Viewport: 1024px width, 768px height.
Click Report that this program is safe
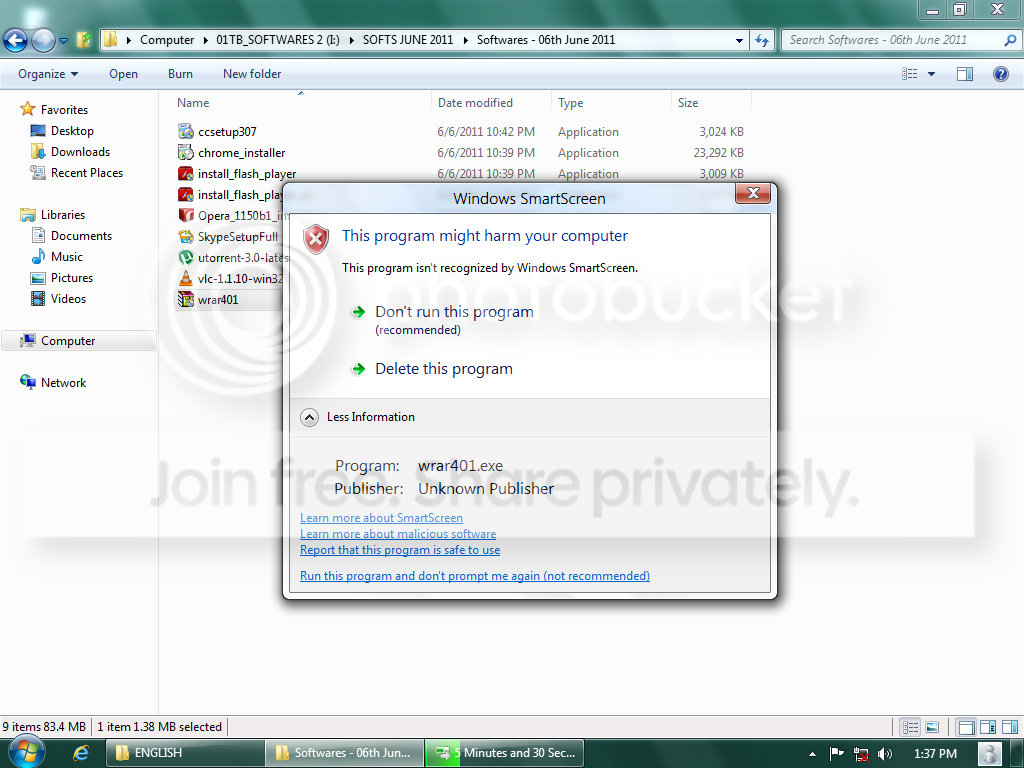(400, 550)
